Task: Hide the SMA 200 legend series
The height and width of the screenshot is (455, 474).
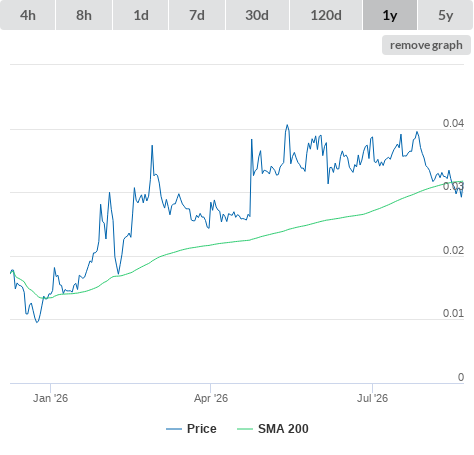Action: [283, 429]
